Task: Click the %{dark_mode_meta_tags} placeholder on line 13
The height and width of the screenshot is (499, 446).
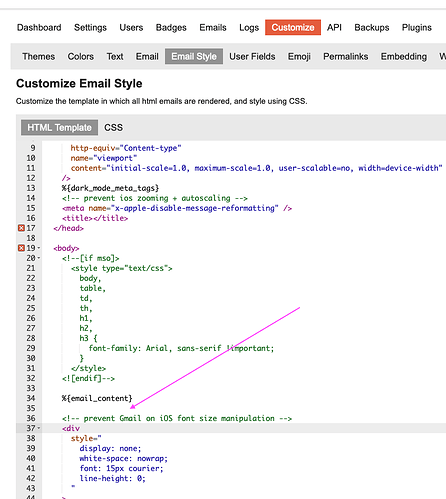Action: [110, 188]
